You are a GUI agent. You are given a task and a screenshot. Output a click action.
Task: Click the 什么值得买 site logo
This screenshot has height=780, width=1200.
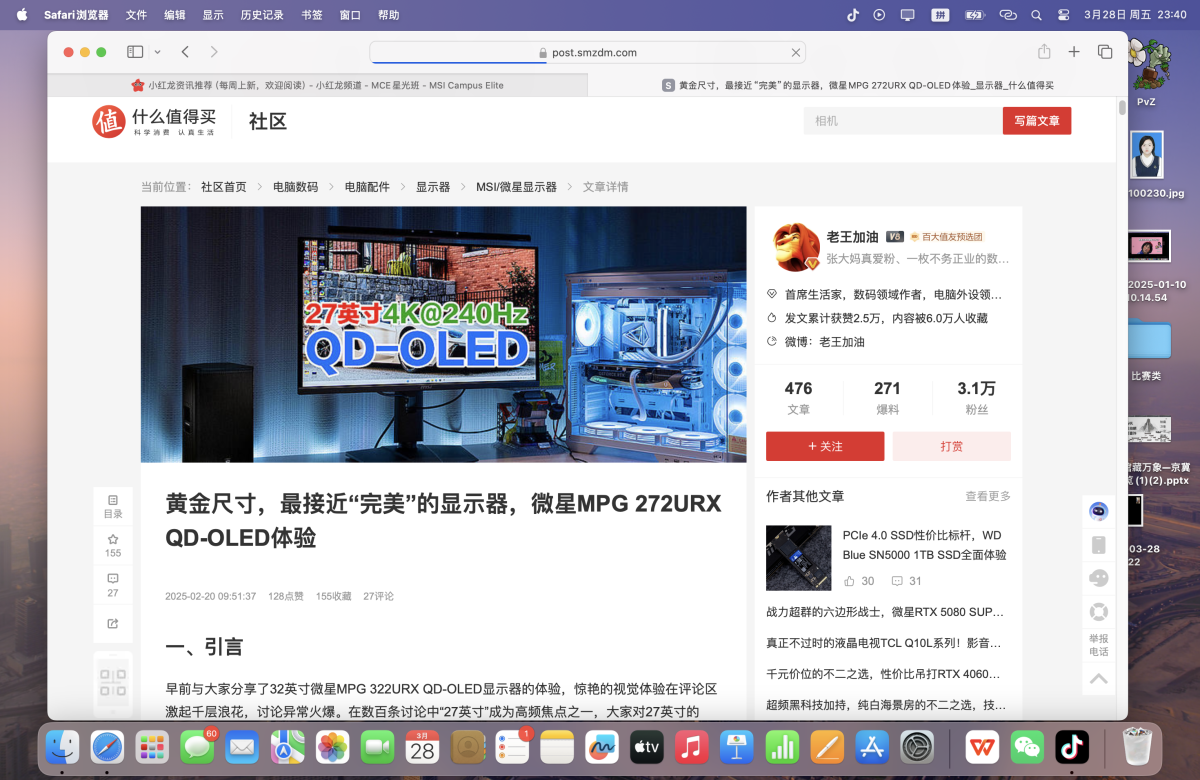click(154, 121)
